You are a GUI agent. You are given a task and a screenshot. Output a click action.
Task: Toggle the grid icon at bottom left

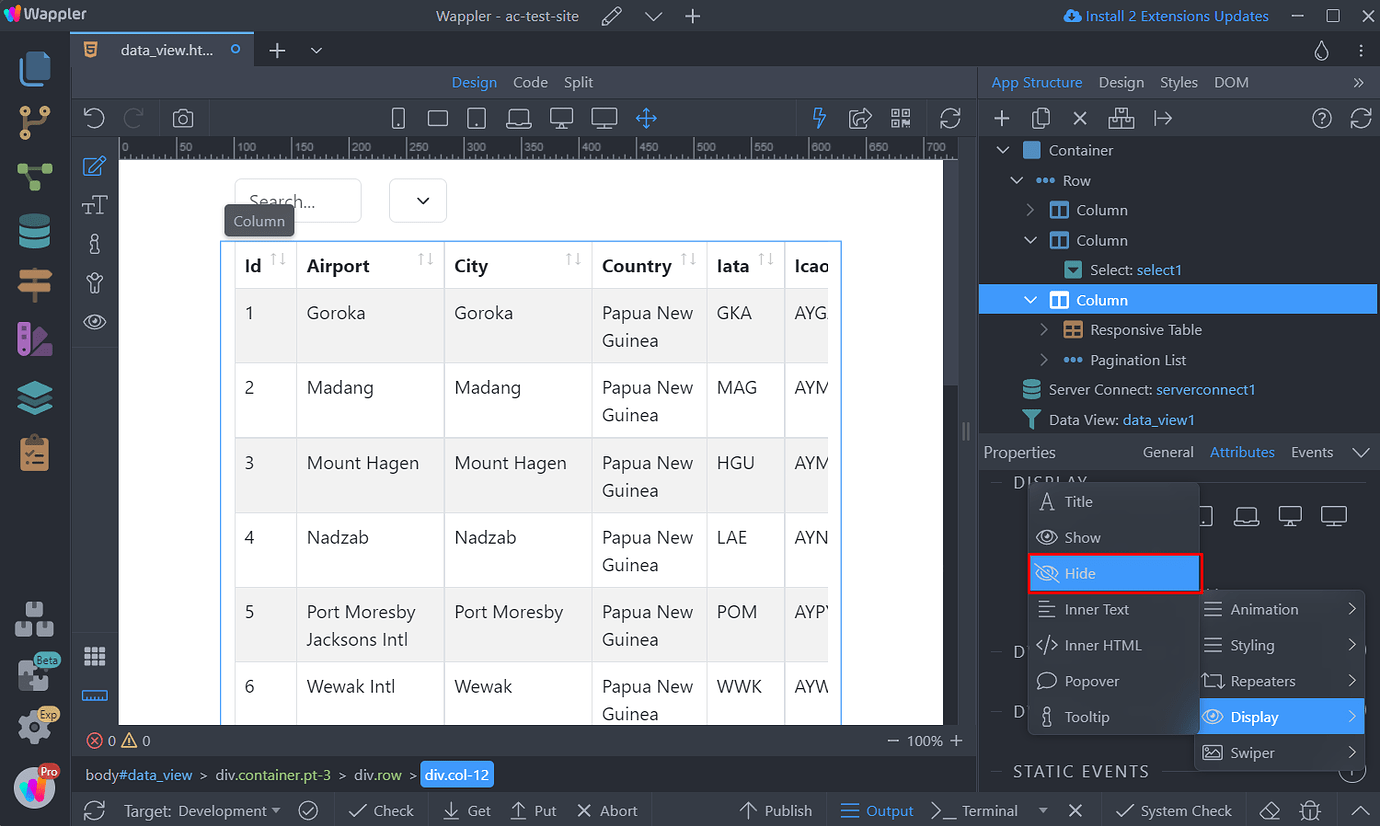(x=95, y=657)
